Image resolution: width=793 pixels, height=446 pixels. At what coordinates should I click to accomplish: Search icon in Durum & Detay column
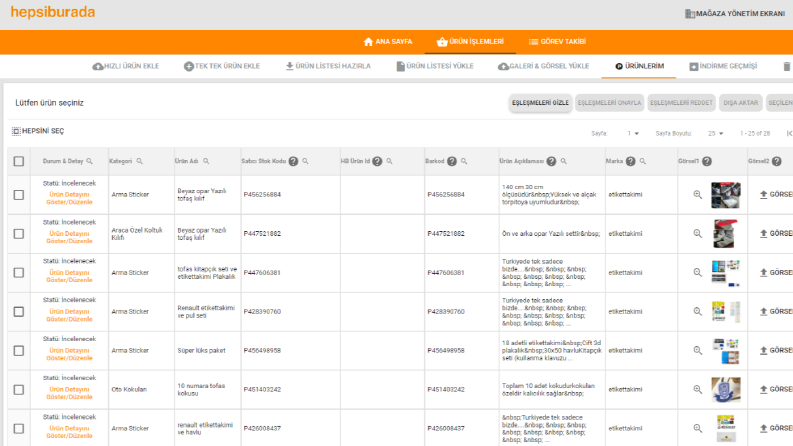(x=90, y=161)
